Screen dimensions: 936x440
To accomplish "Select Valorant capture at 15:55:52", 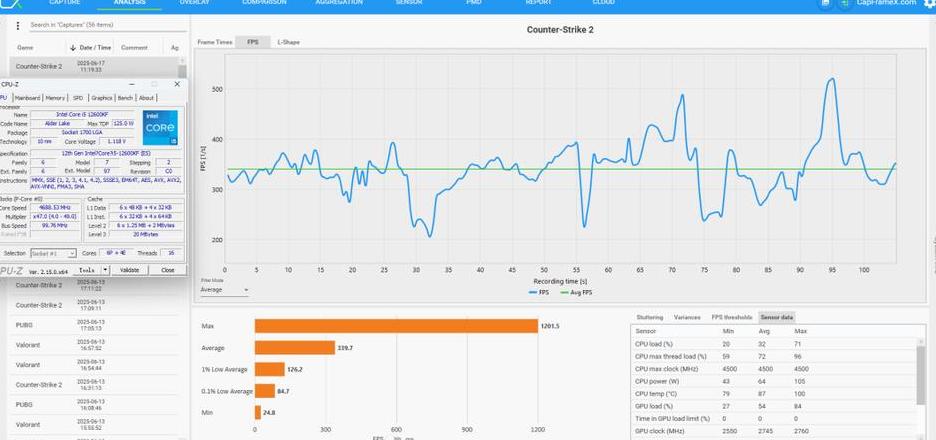I will point(94,424).
